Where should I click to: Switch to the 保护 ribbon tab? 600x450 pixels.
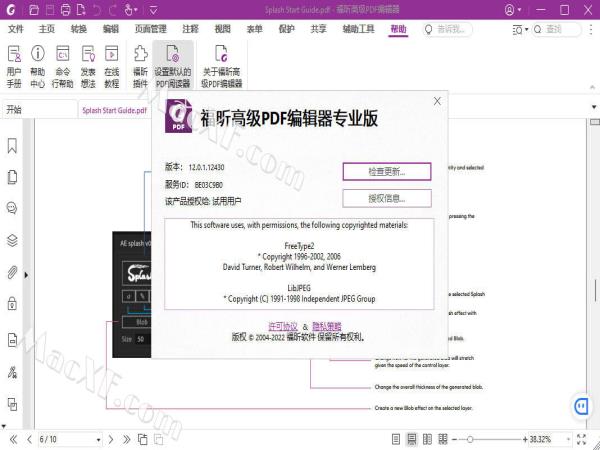pyautogui.click(x=287, y=29)
